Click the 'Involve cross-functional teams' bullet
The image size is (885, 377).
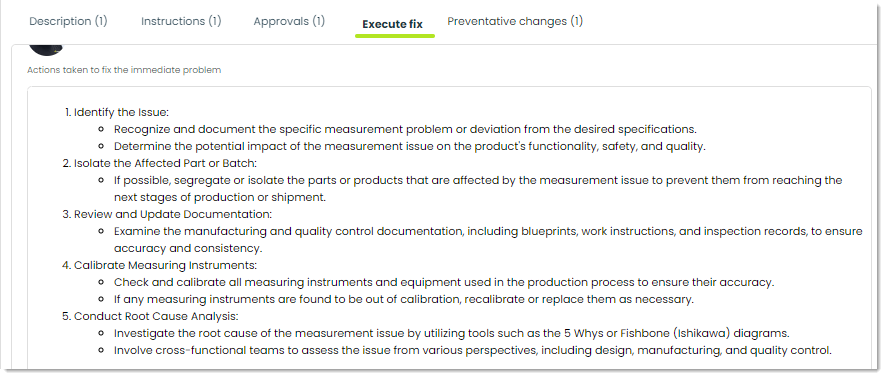pyautogui.click(x=473, y=350)
